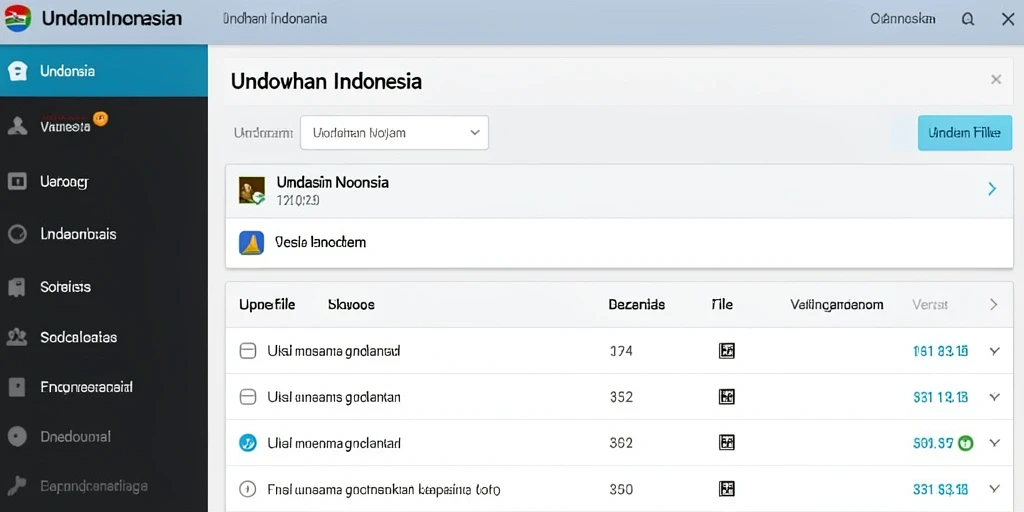Click the Sodcalcates people icon
The image size is (1024, 512).
pos(17,337)
